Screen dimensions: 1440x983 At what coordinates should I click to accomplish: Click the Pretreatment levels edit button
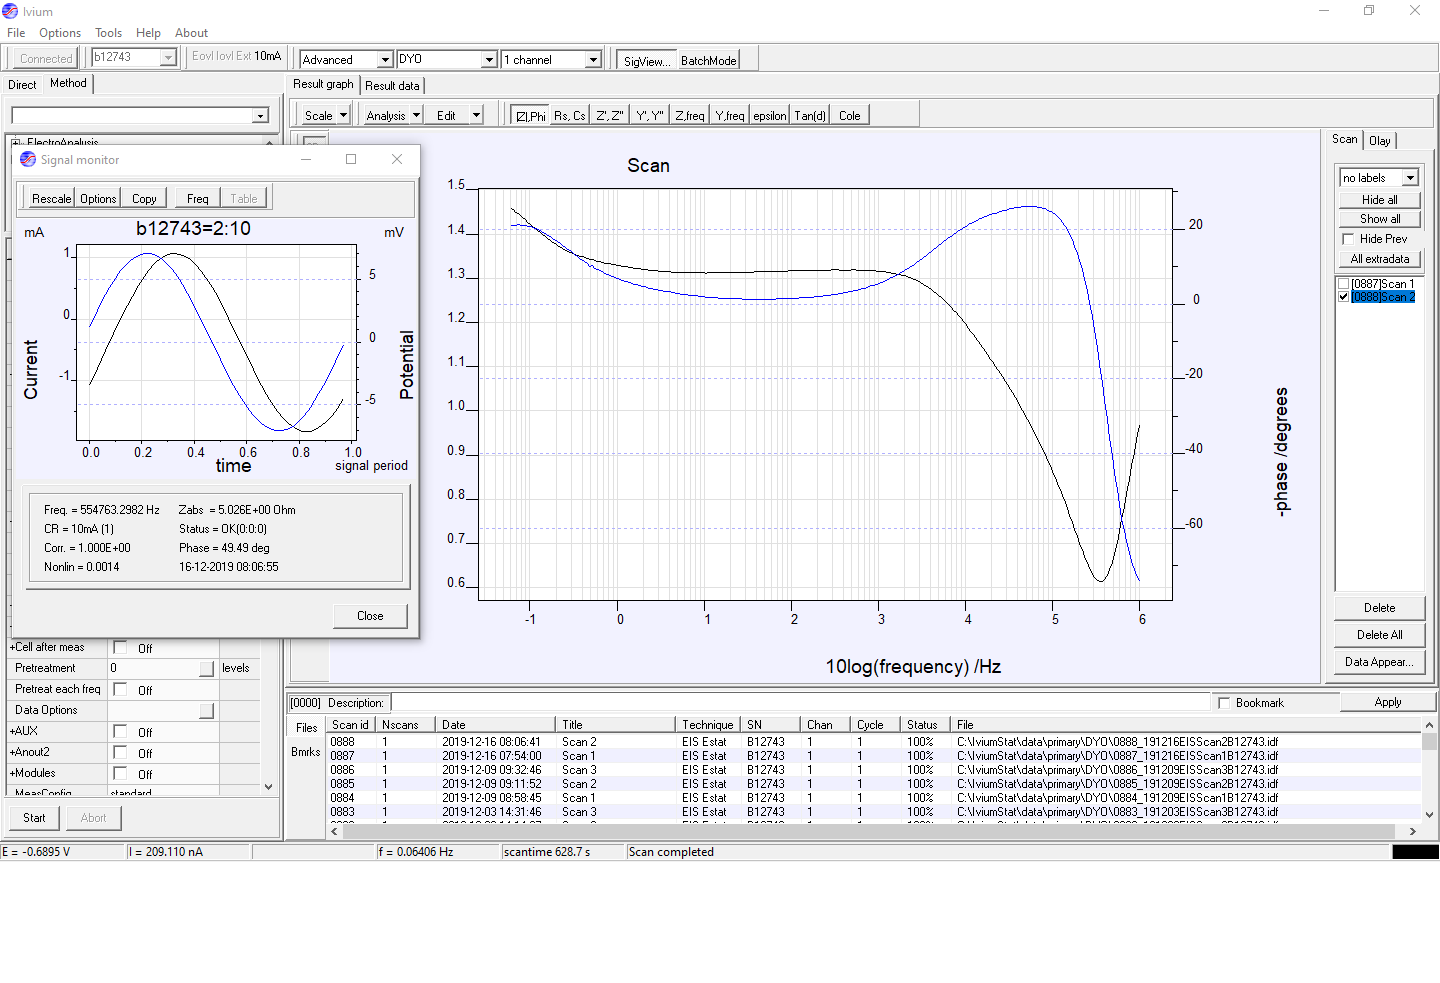206,668
